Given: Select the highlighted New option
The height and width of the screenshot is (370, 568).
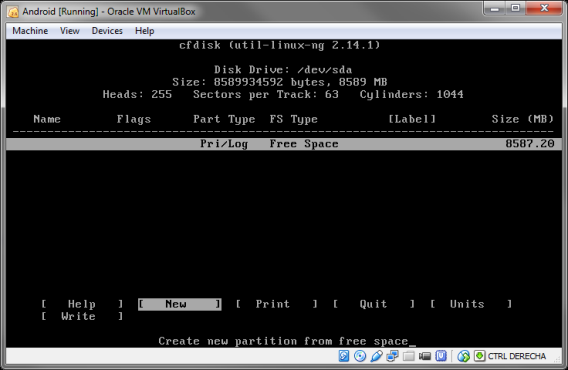Looking at the screenshot, I should (180, 304).
